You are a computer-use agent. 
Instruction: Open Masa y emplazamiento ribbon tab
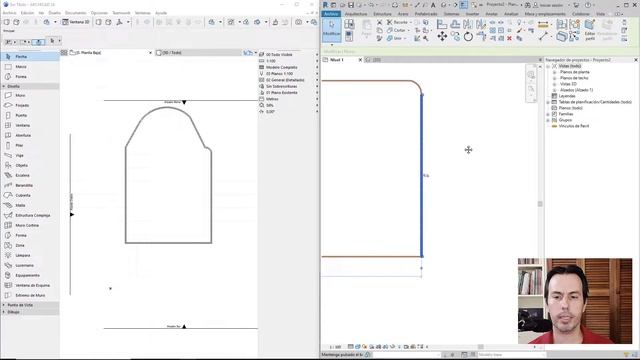545,14
